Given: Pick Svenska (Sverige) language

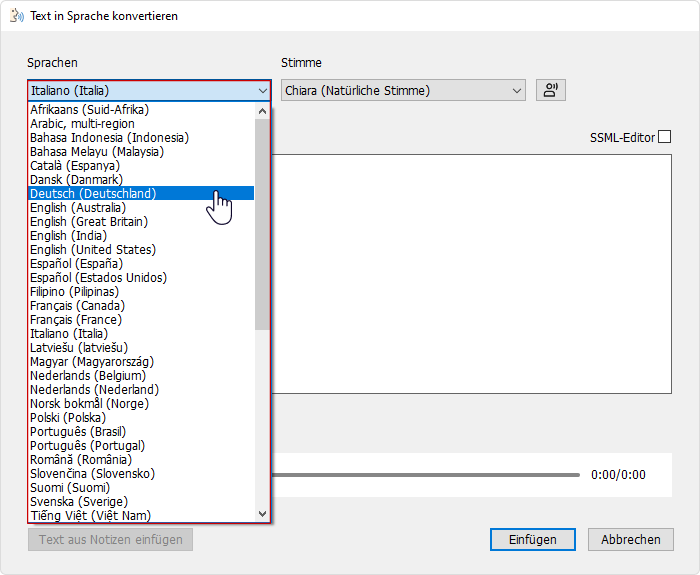Looking at the screenshot, I should pos(79,501).
